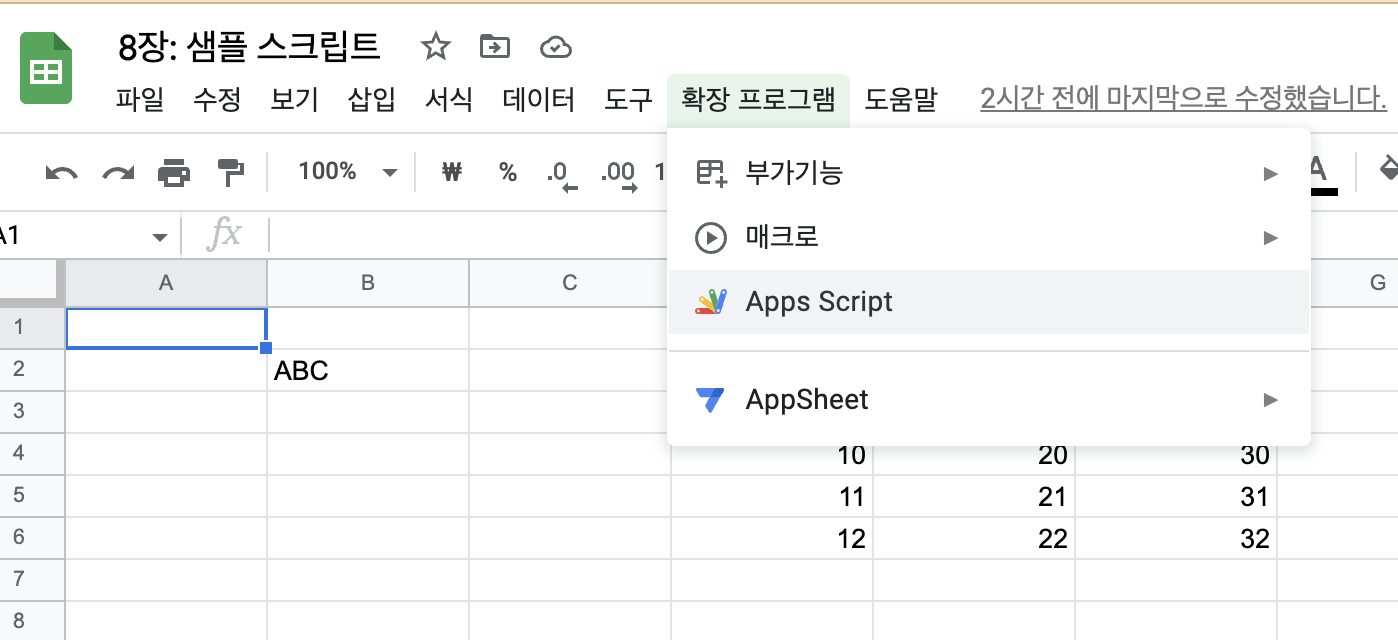Click the fx function icon

(224, 235)
